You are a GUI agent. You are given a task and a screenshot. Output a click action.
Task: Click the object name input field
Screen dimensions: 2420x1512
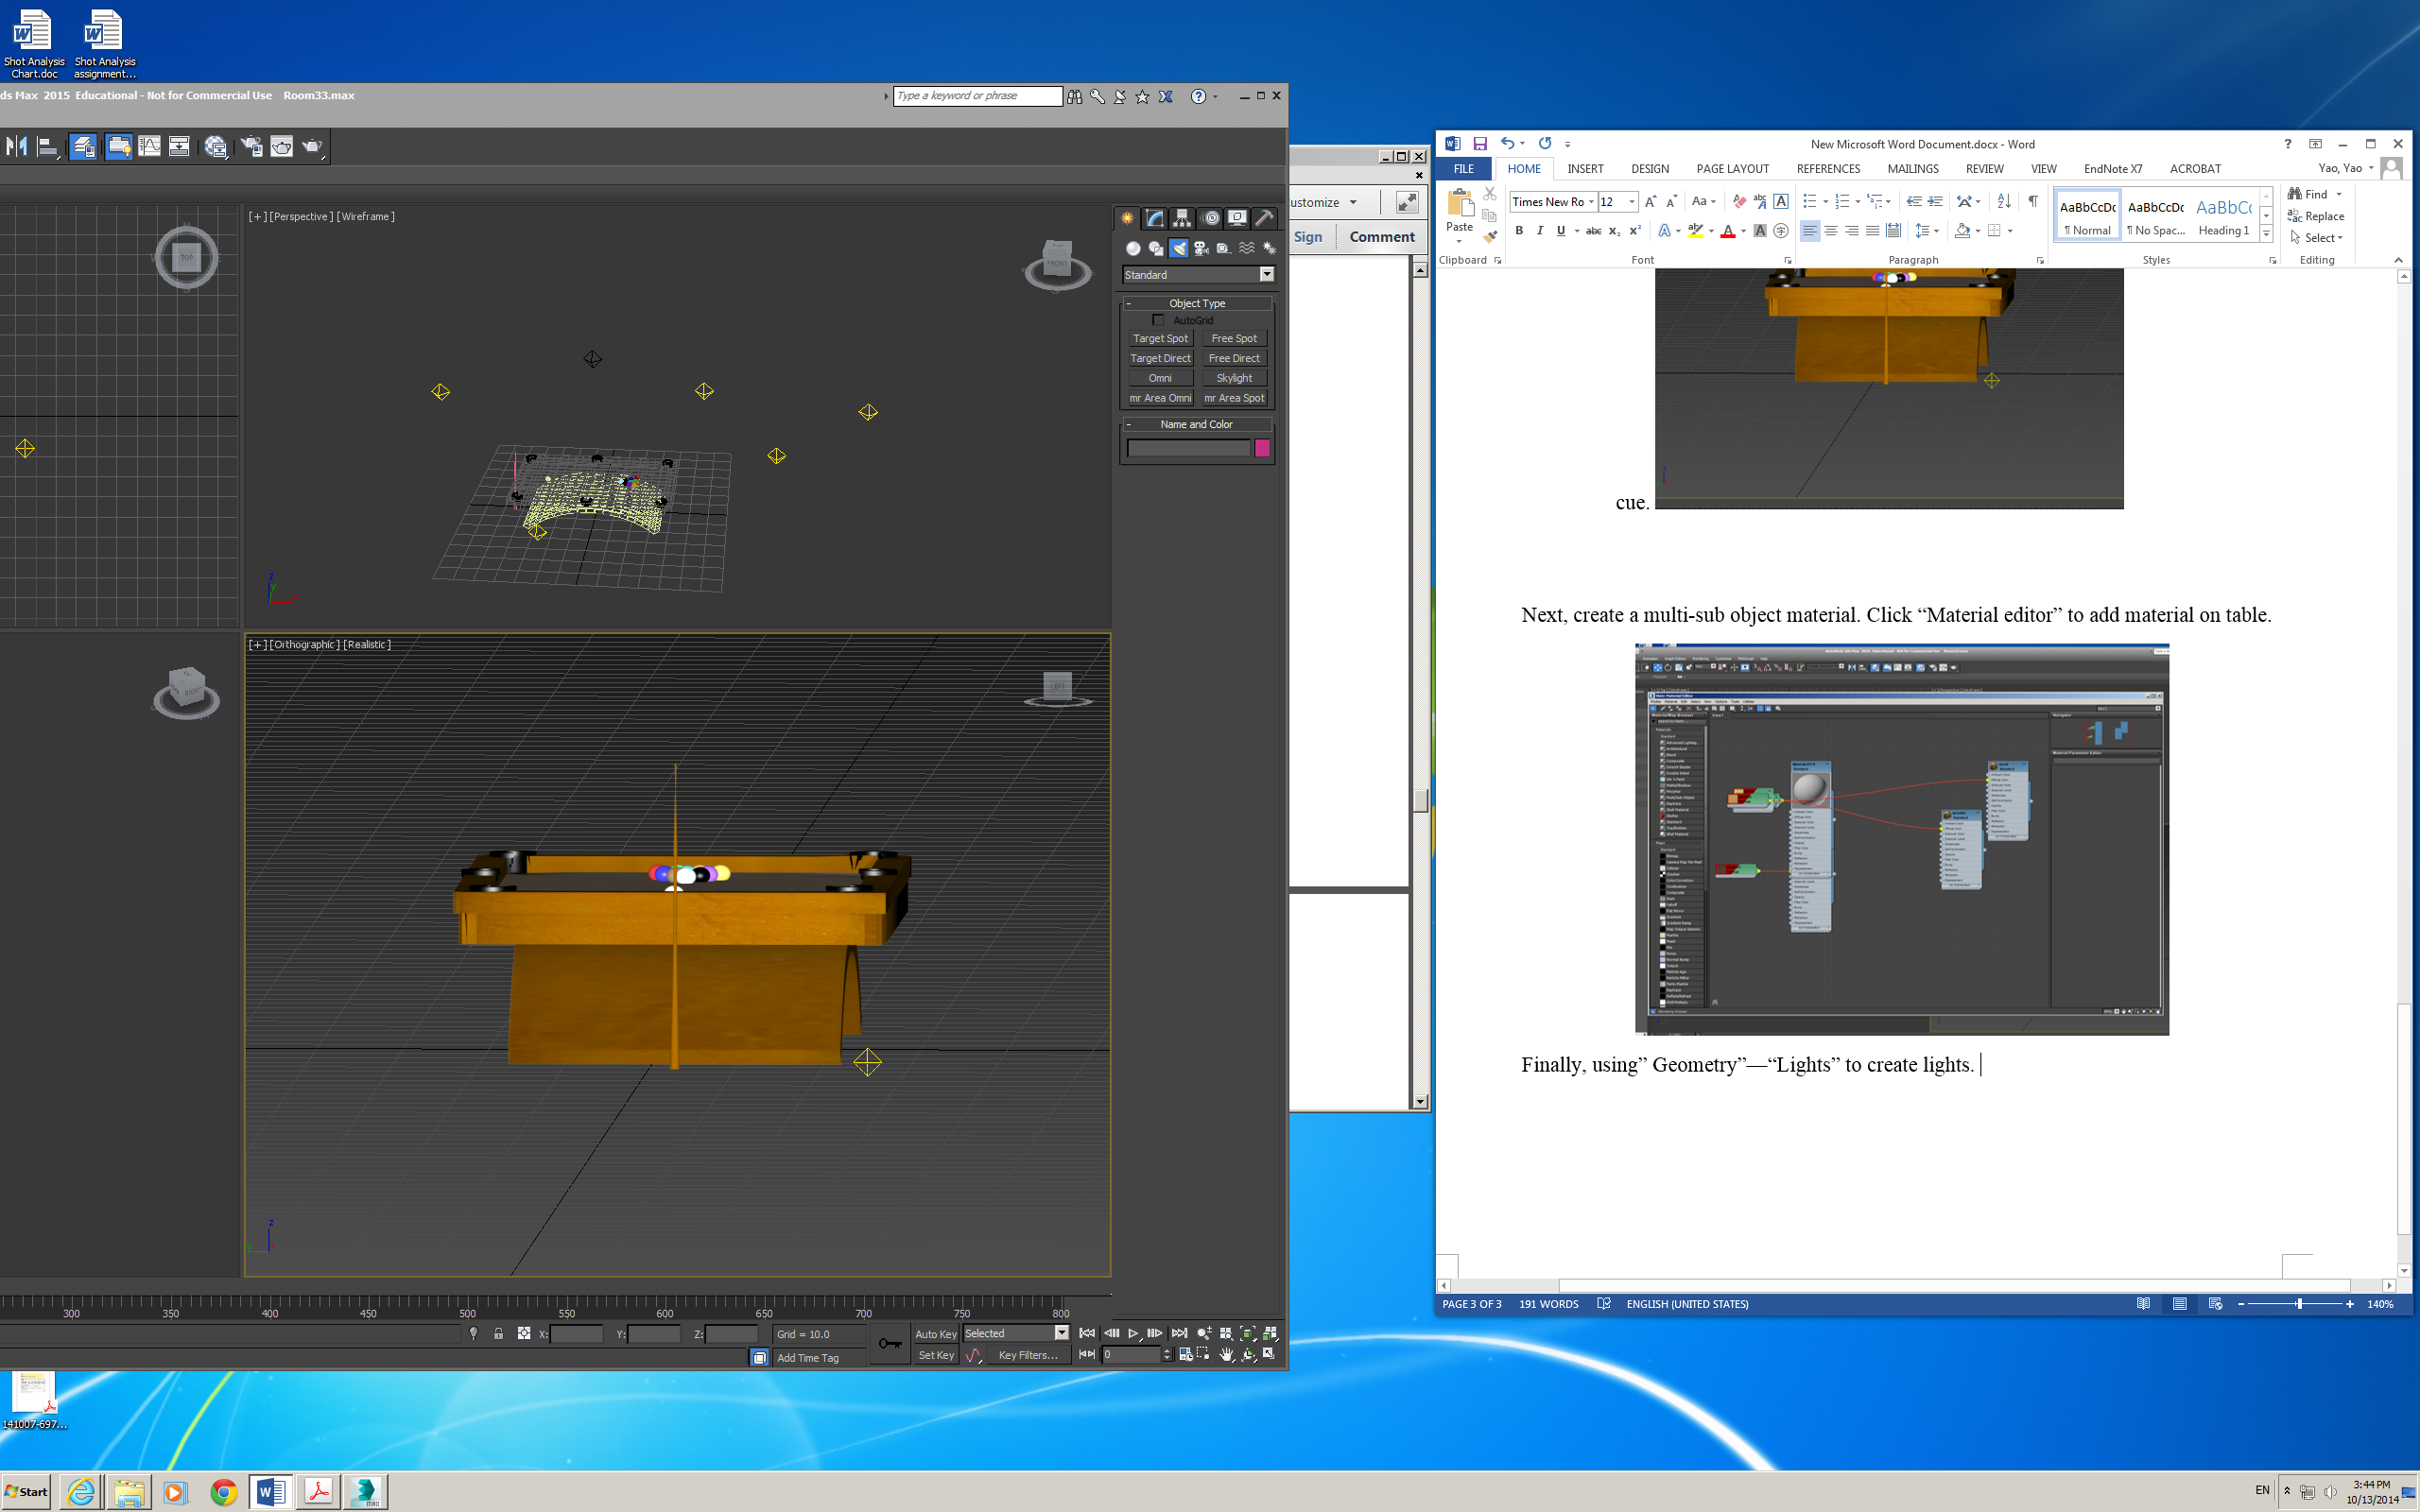(x=1188, y=448)
